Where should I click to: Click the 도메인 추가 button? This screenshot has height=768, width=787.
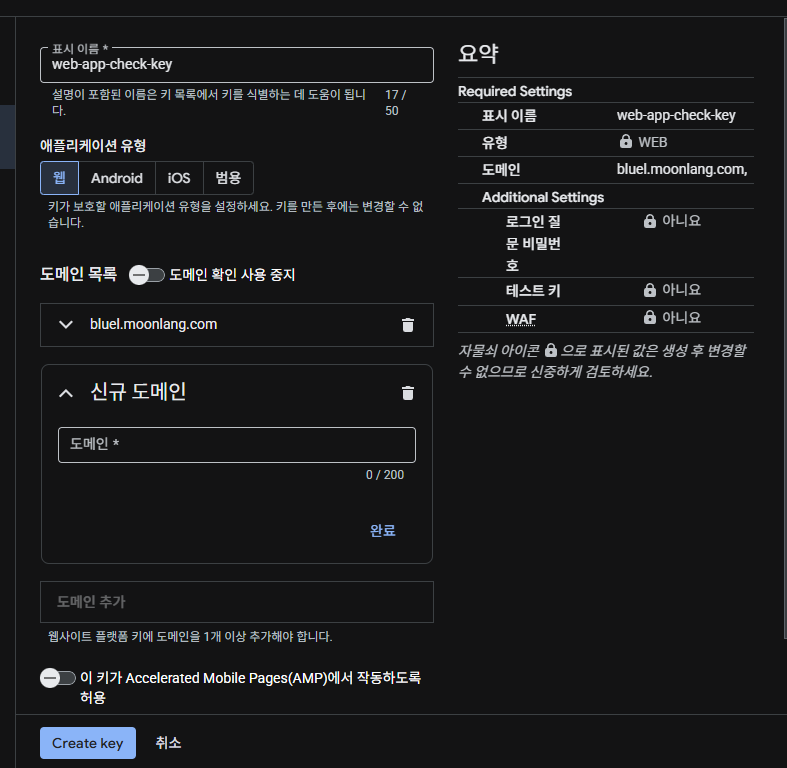(237, 602)
